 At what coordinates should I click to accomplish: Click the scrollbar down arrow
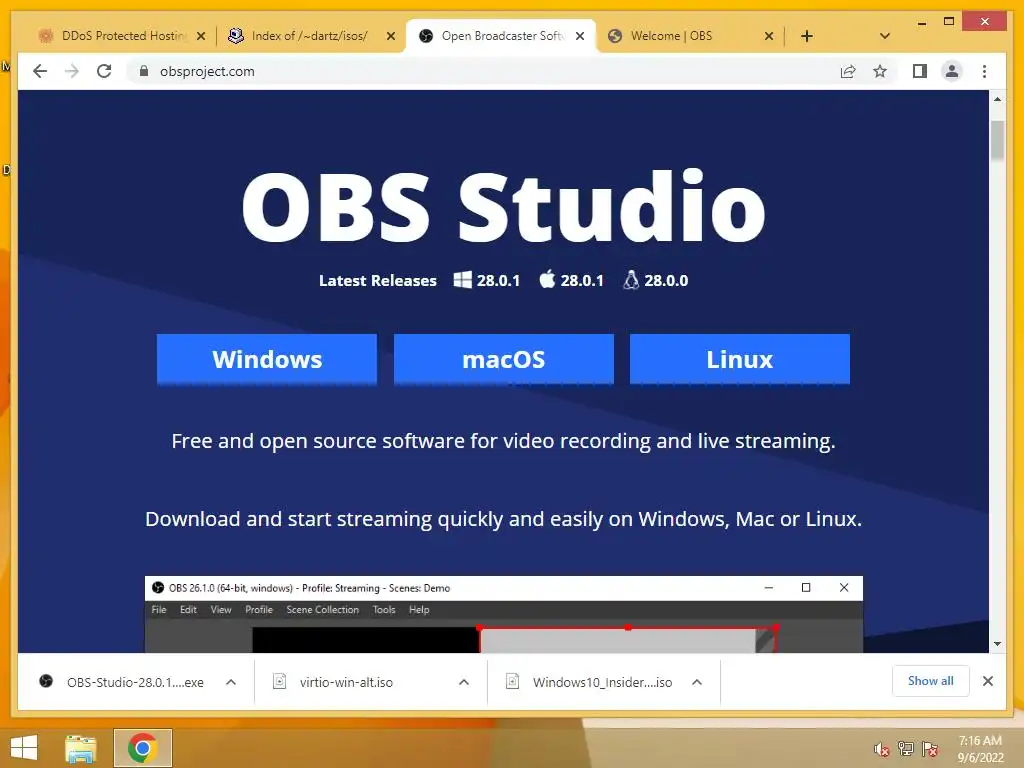tap(997, 644)
